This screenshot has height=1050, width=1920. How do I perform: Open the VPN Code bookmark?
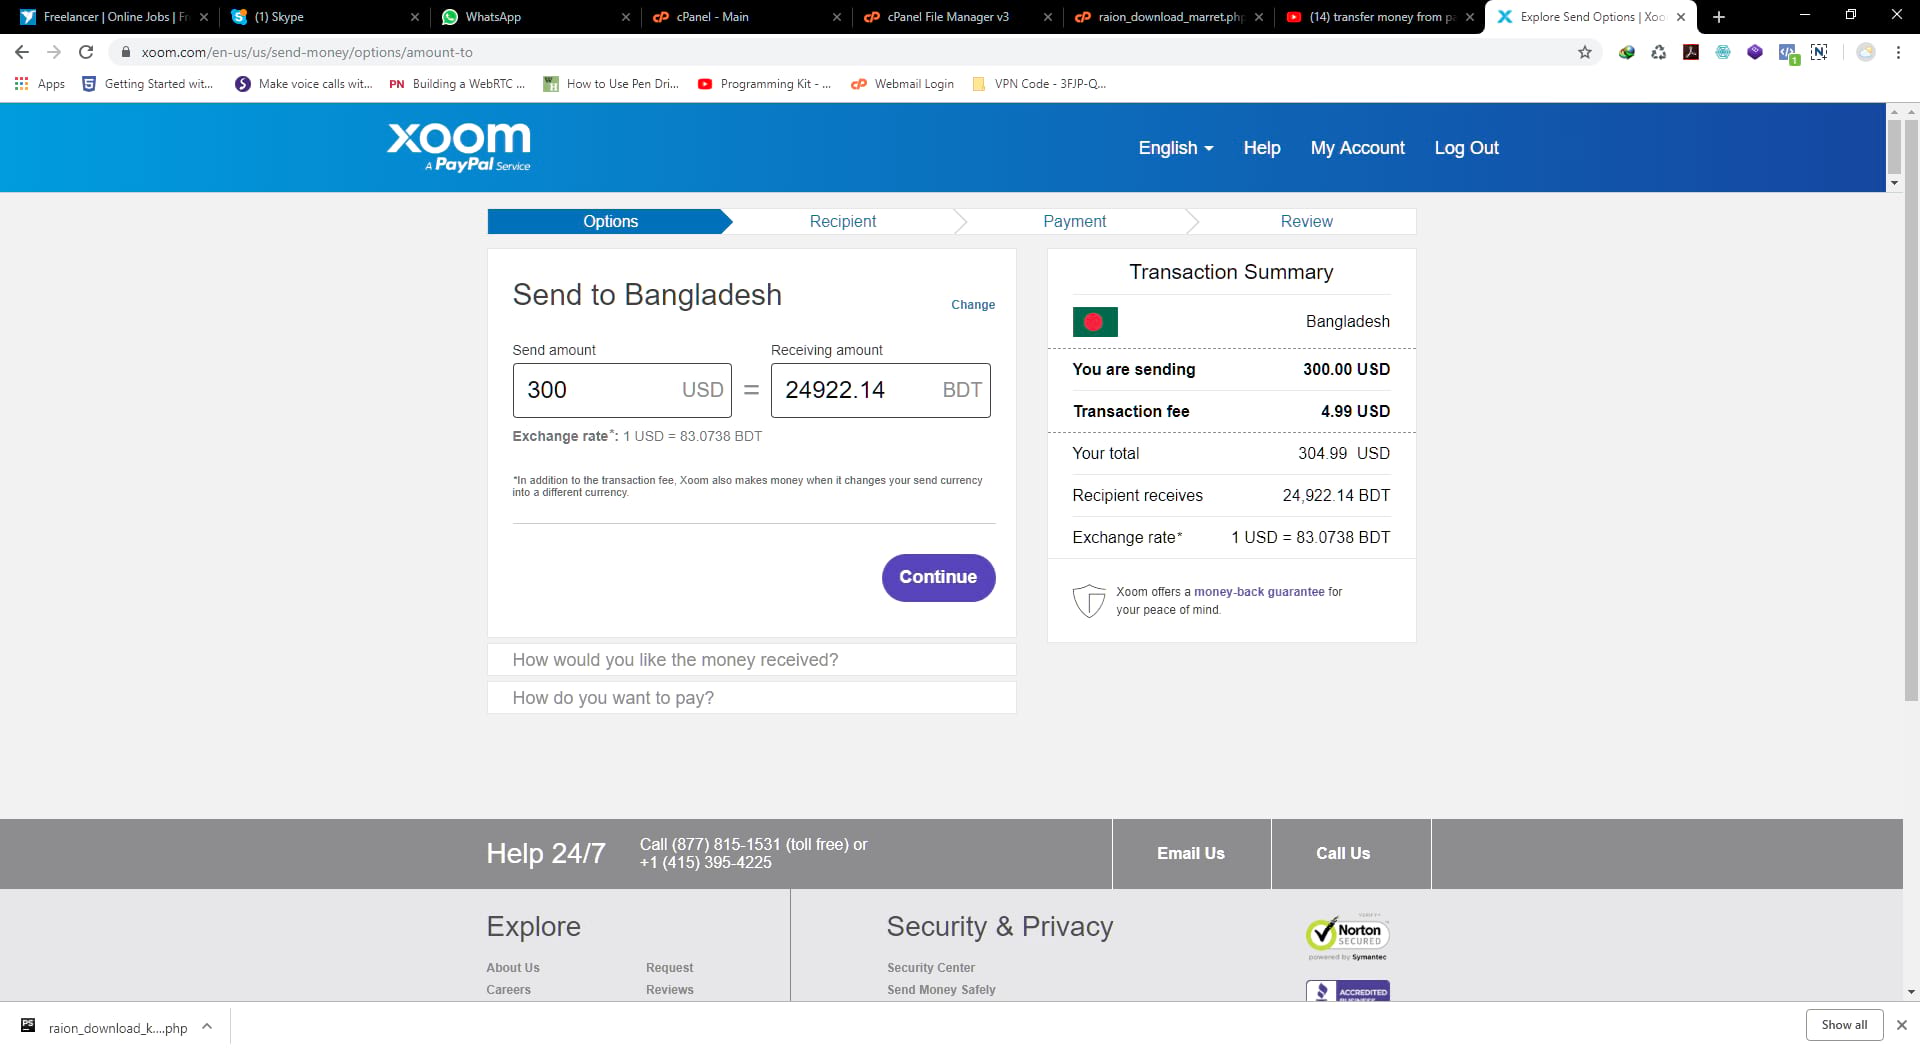1039,84
